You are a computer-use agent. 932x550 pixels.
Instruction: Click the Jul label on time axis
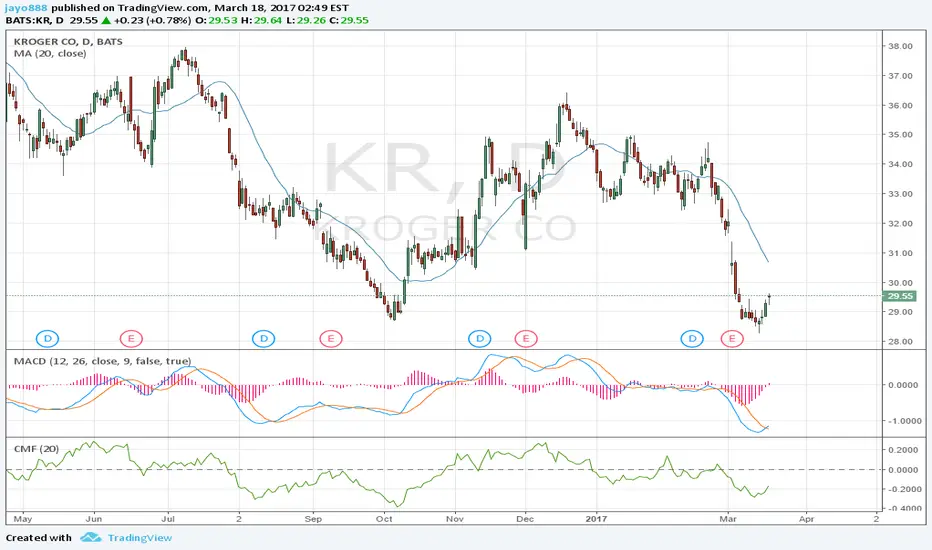click(x=168, y=519)
